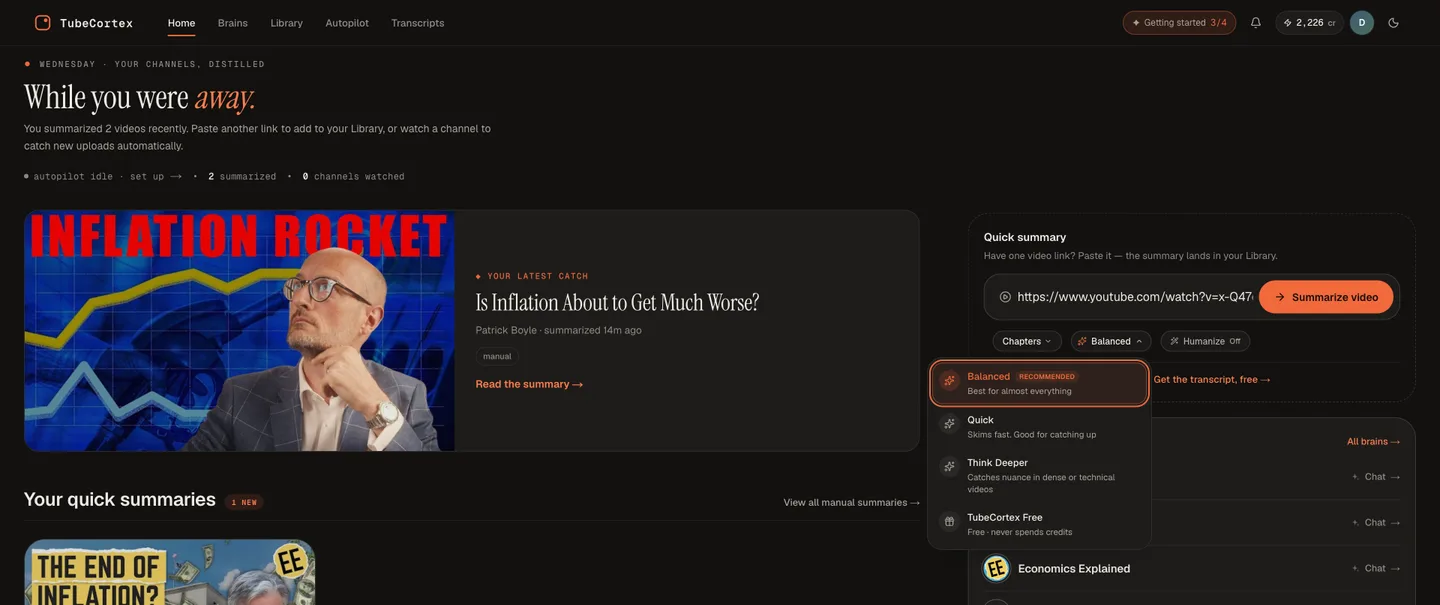Click the manual tag on latest catch

(497, 356)
